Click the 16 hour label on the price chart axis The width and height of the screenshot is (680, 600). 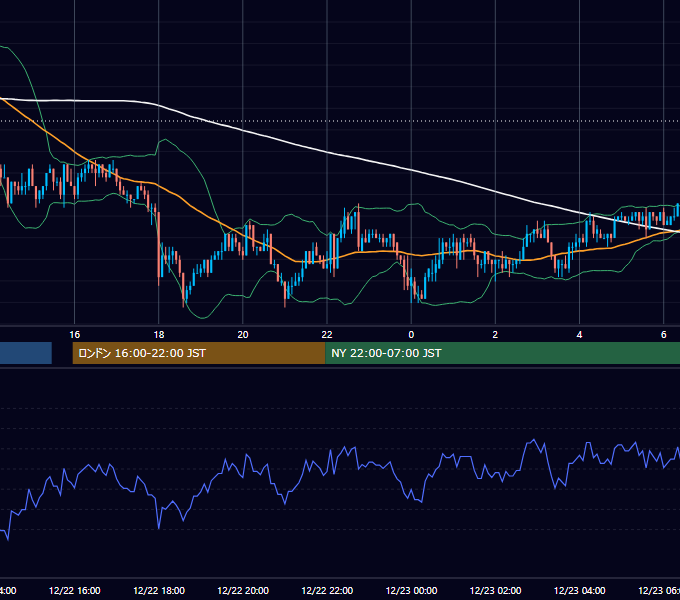point(75,334)
